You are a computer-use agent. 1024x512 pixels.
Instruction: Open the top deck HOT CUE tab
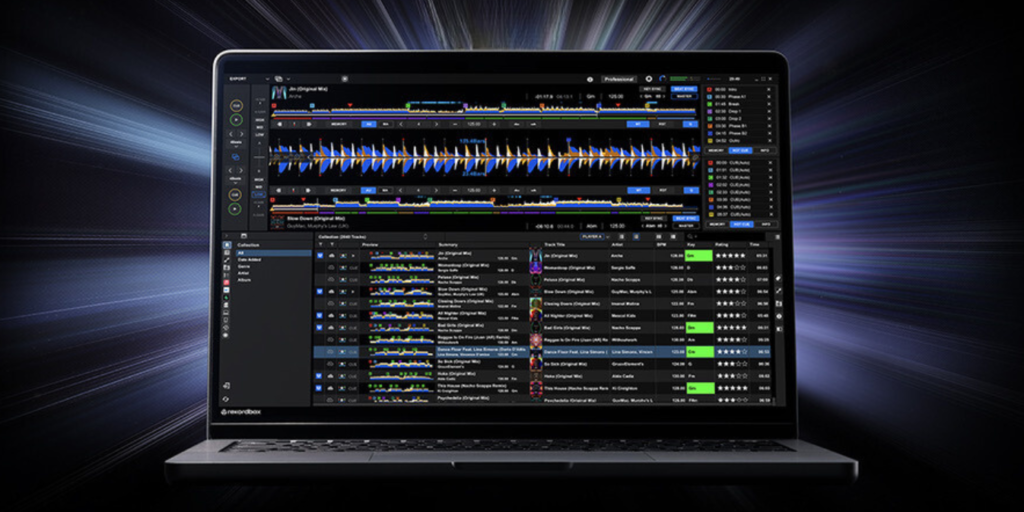[741, 150]
